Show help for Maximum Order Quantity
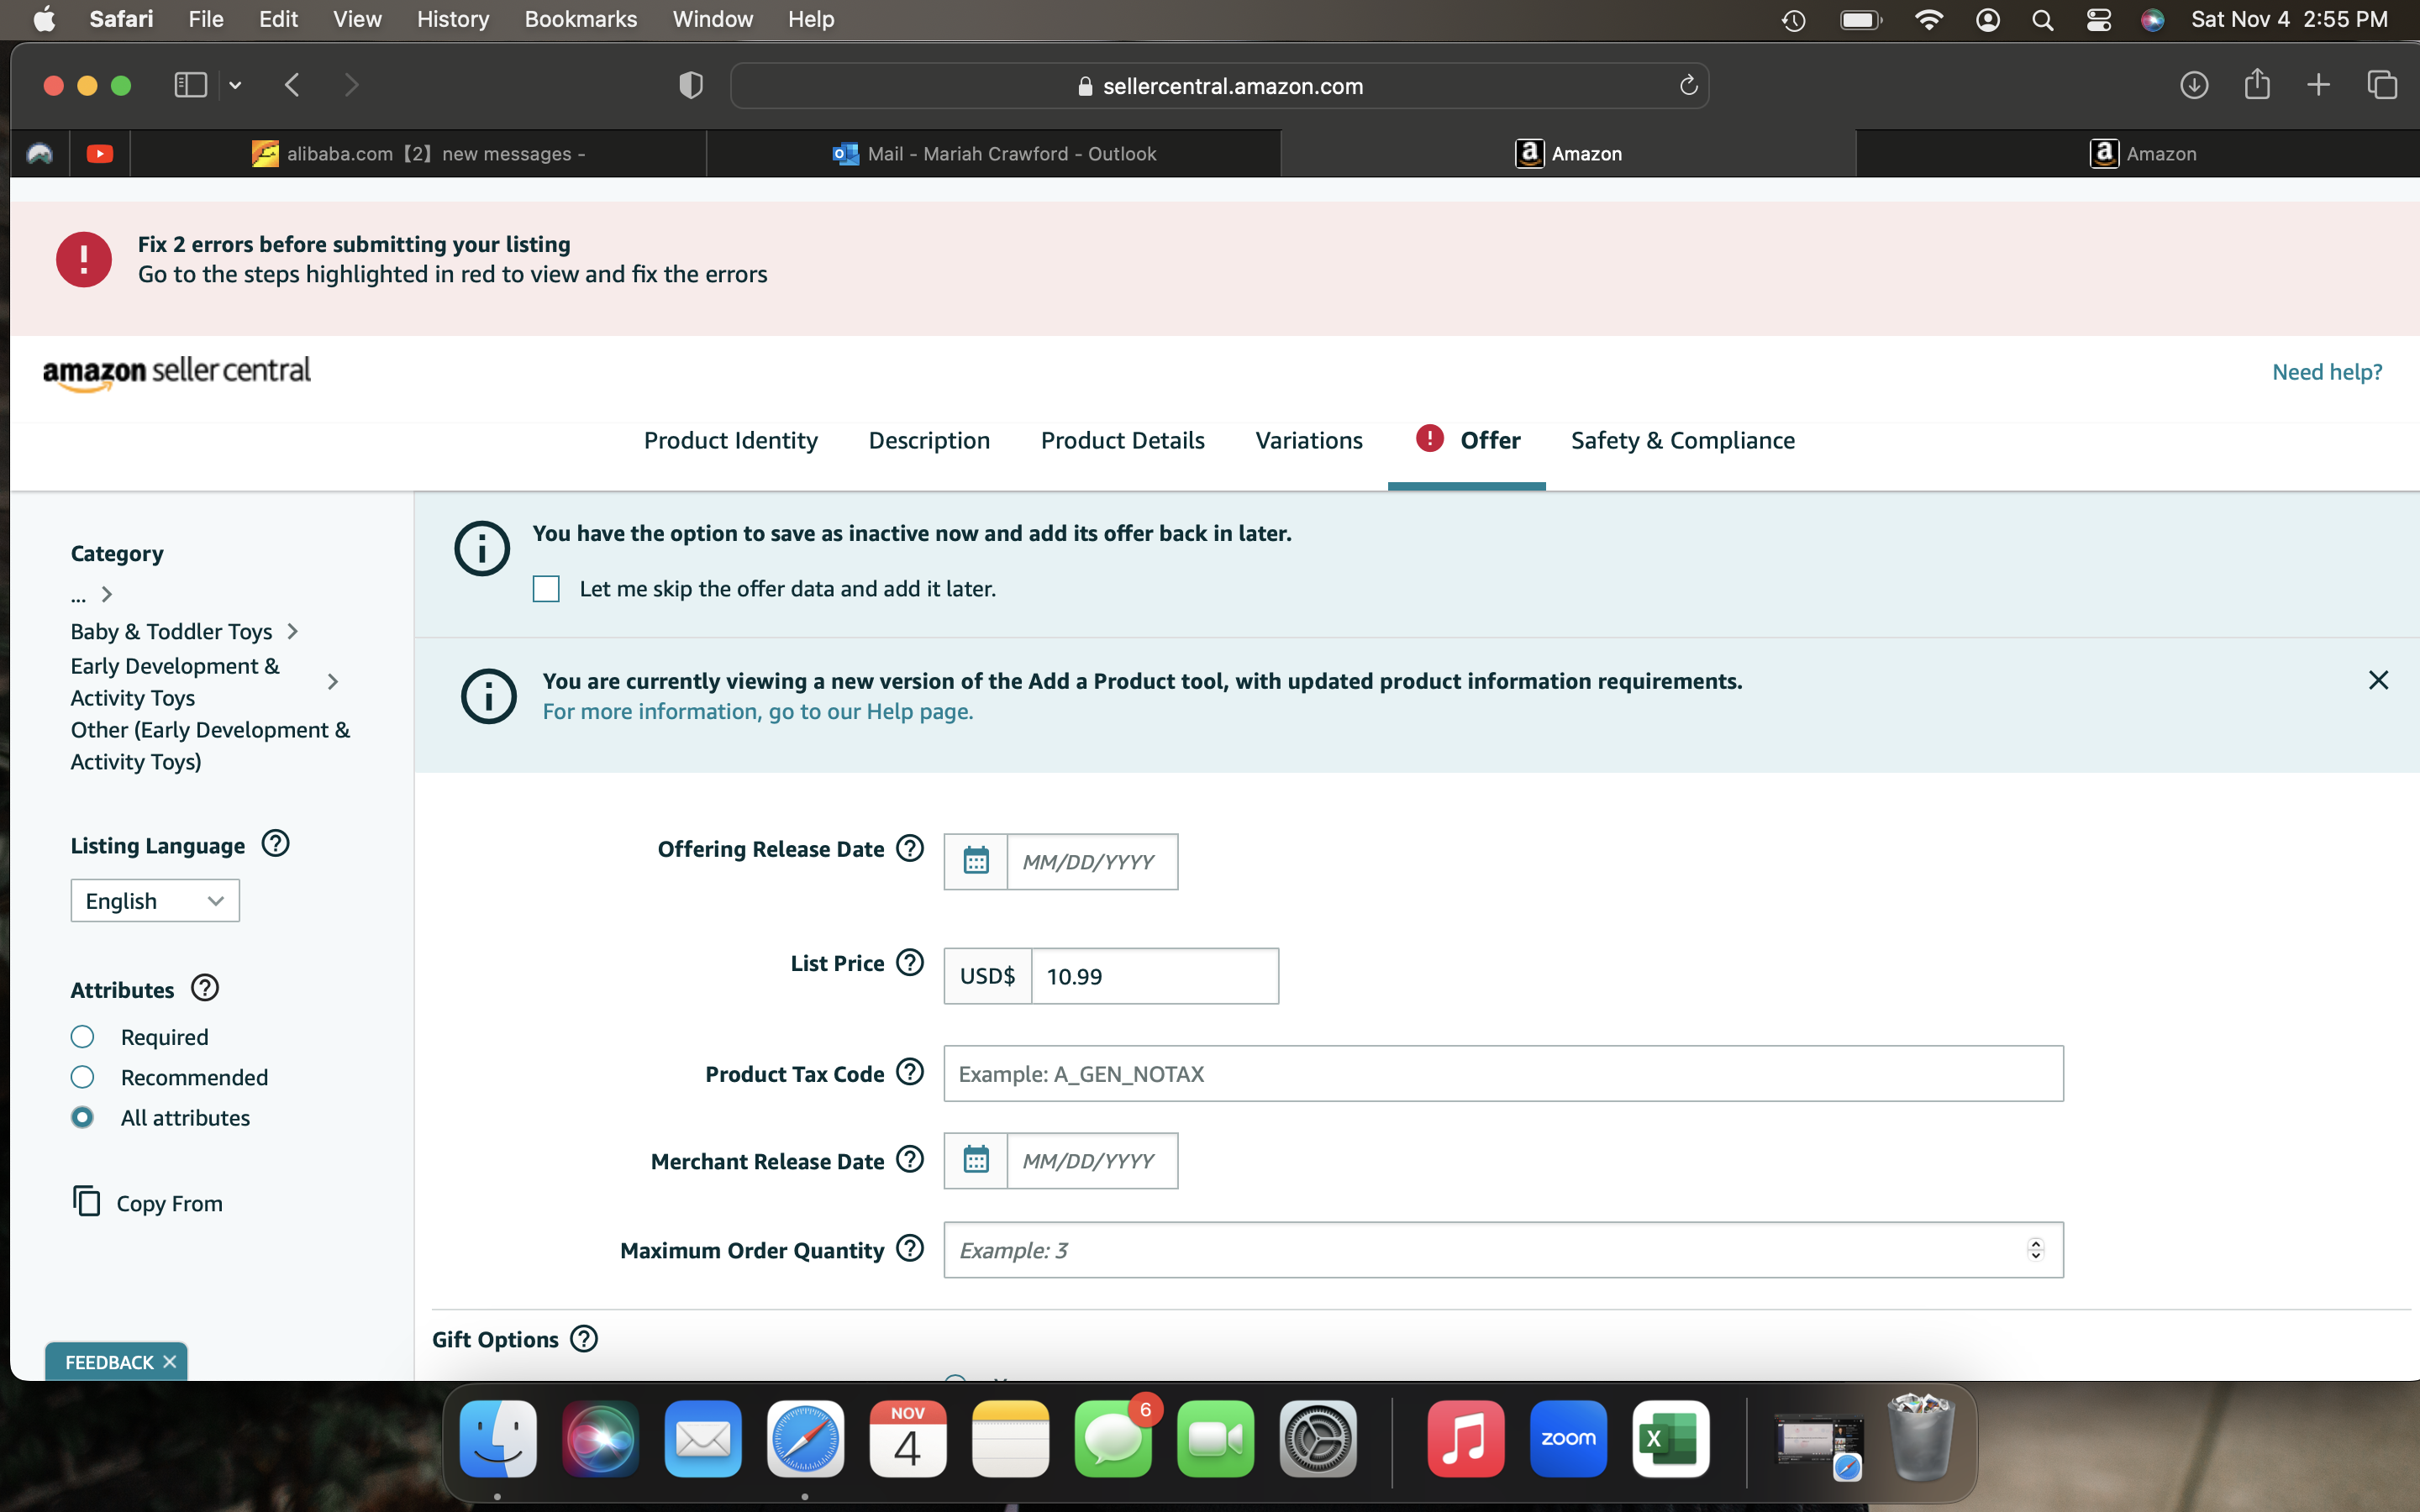Screen dimensions: 2420x1512 (909, 1248)
